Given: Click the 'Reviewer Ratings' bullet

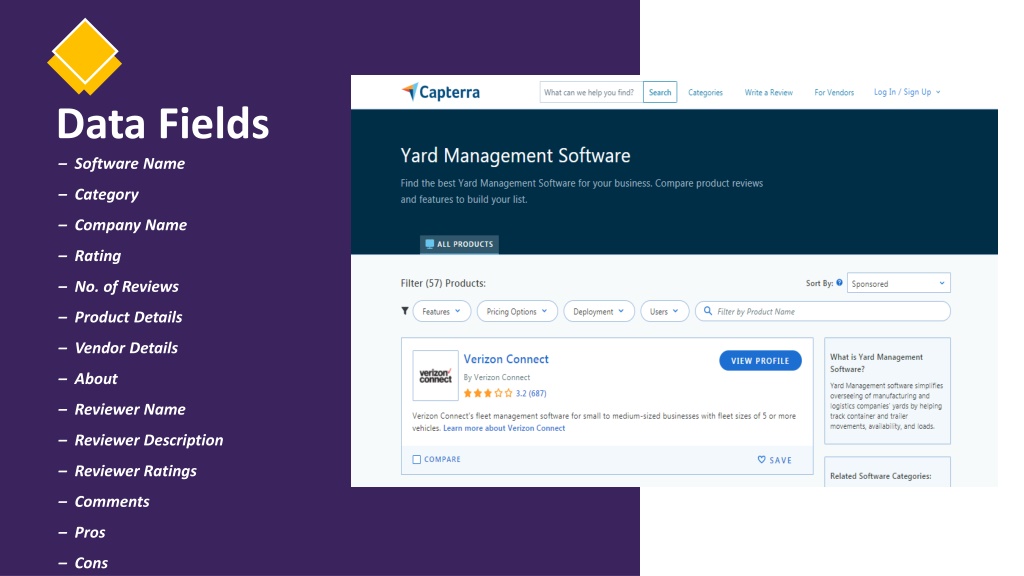Looking at the screenshot, I should pos(136,471).
